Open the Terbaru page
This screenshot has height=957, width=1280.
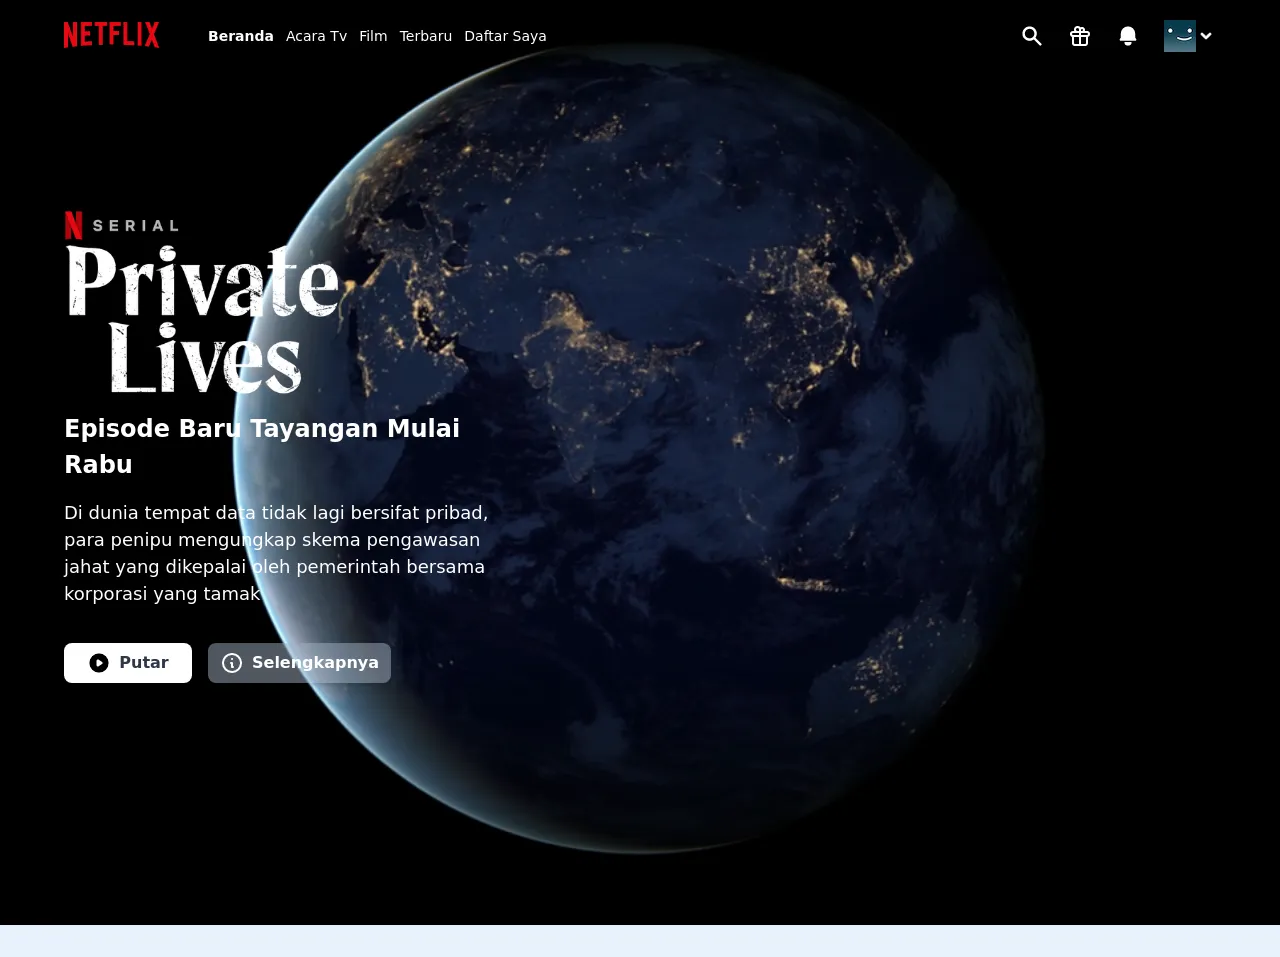[x=425, y=36]
